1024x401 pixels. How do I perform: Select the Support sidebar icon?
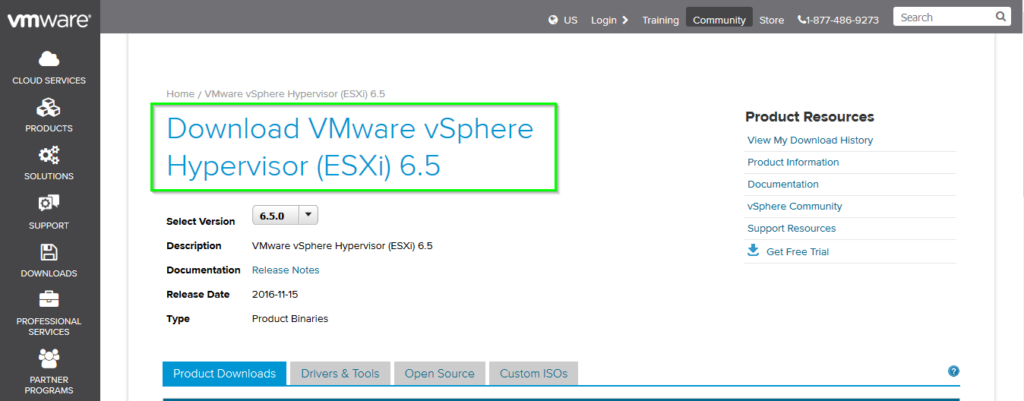(49, 204)
